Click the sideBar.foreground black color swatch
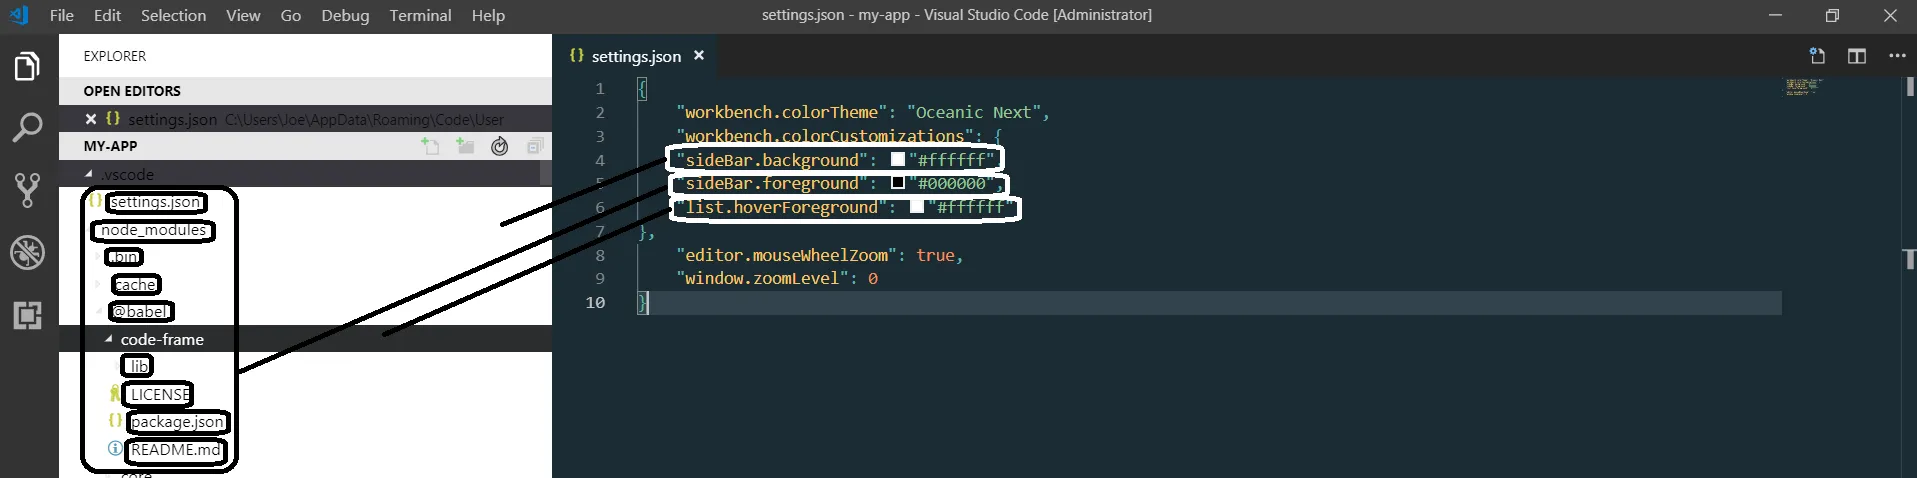 point(898,183)
